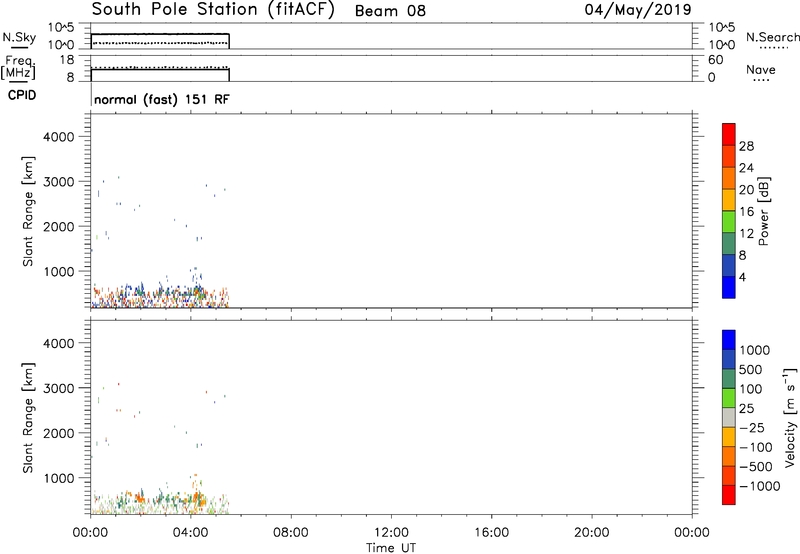The height and width of the screenshot is (554, 800).
Task: Click the '04:00' time axis label
Action: click(x=190, y=533)
